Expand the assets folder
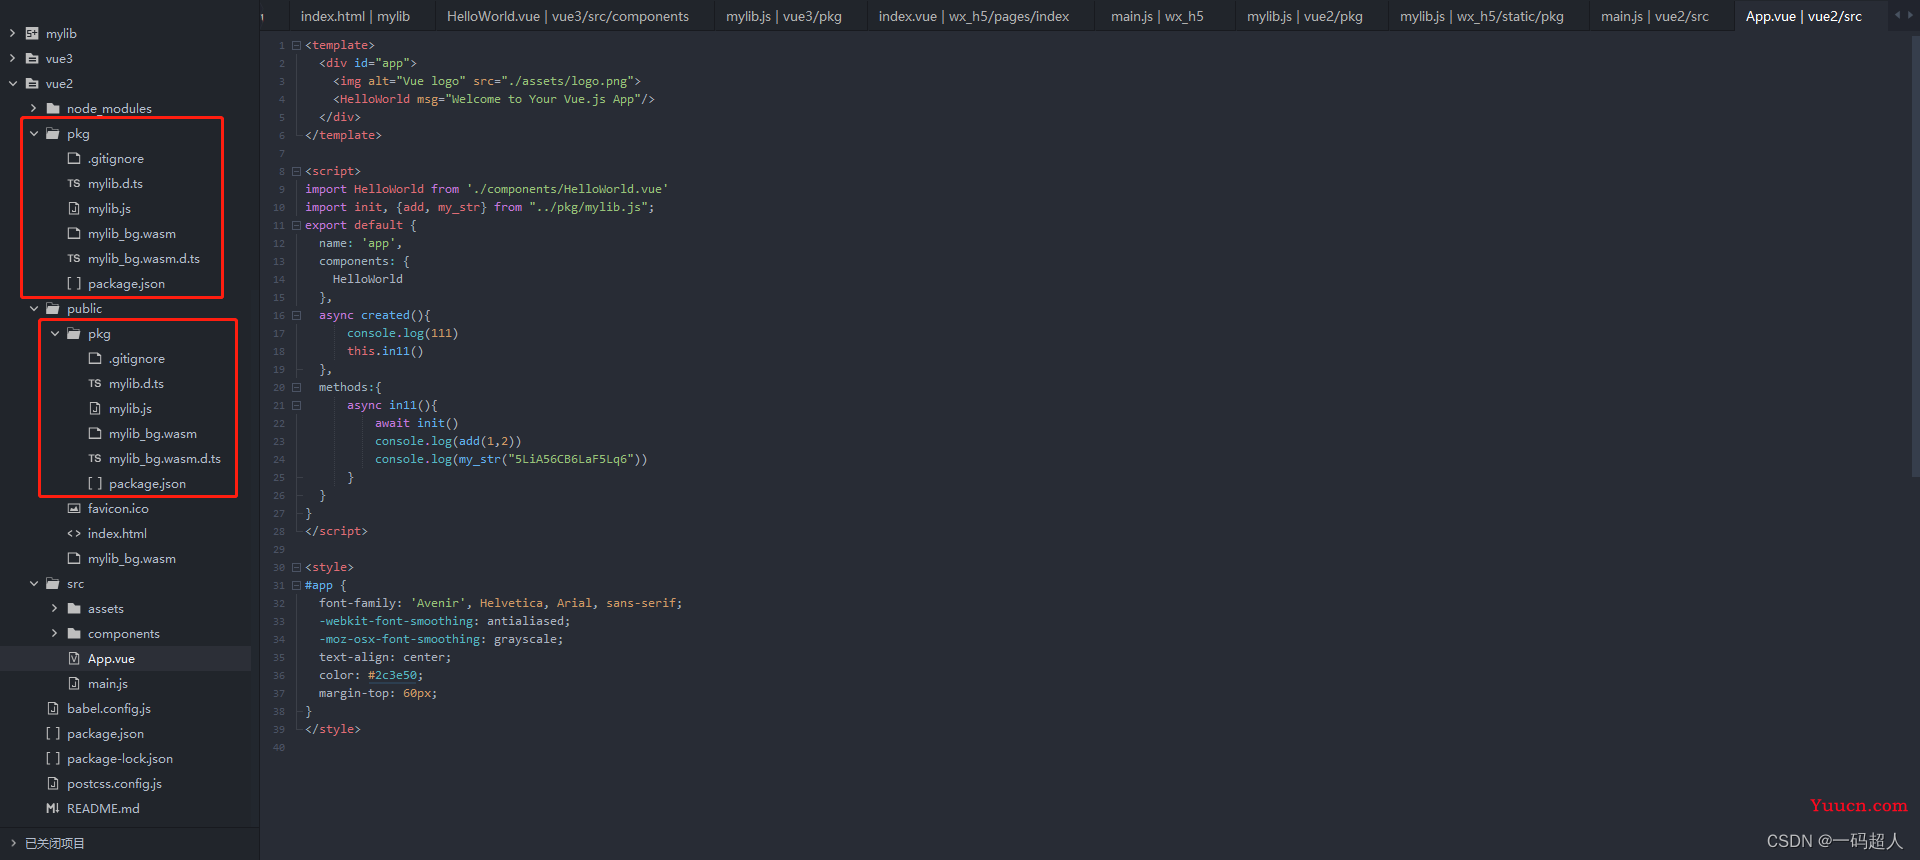 [54, 608]
